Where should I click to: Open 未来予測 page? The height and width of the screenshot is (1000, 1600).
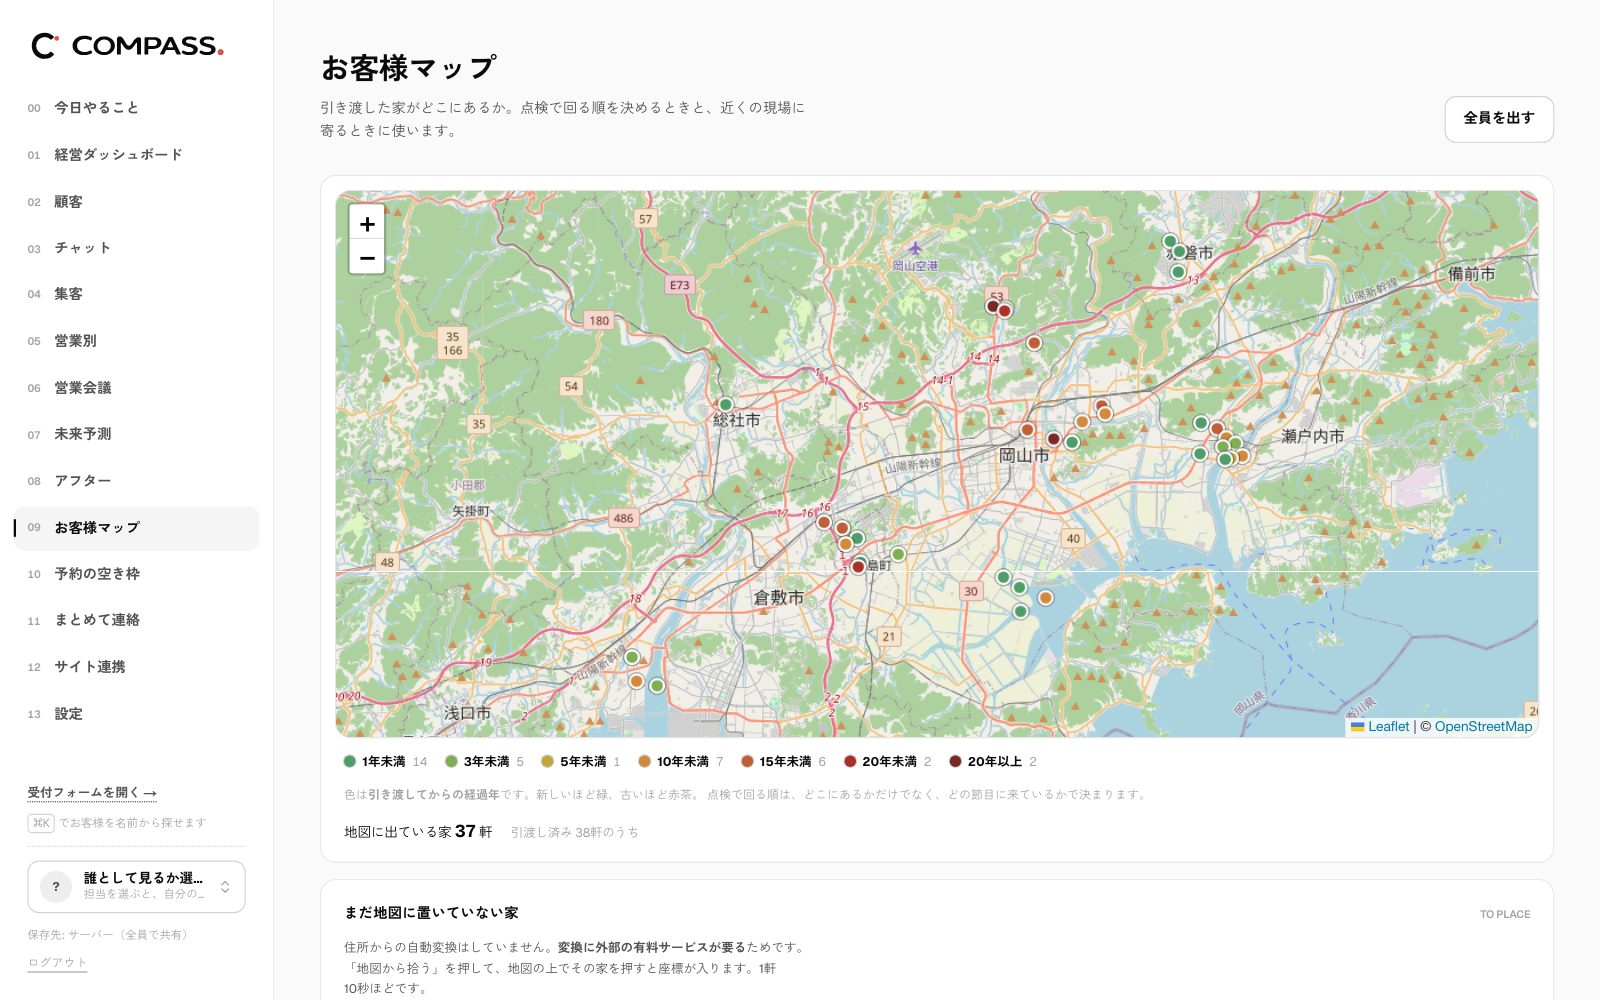coord(136,434)
